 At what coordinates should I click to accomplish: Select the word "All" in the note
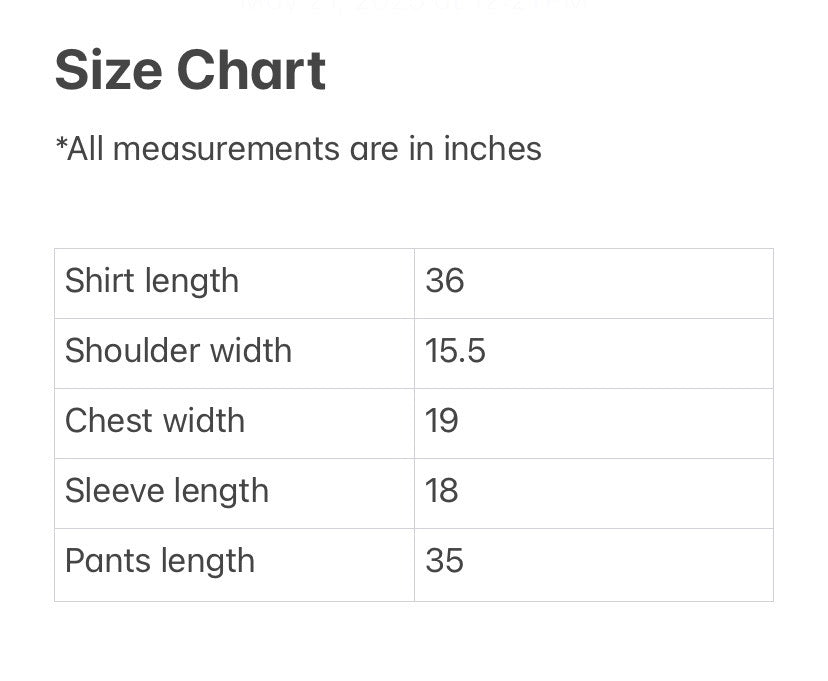(x=85, y=149)
